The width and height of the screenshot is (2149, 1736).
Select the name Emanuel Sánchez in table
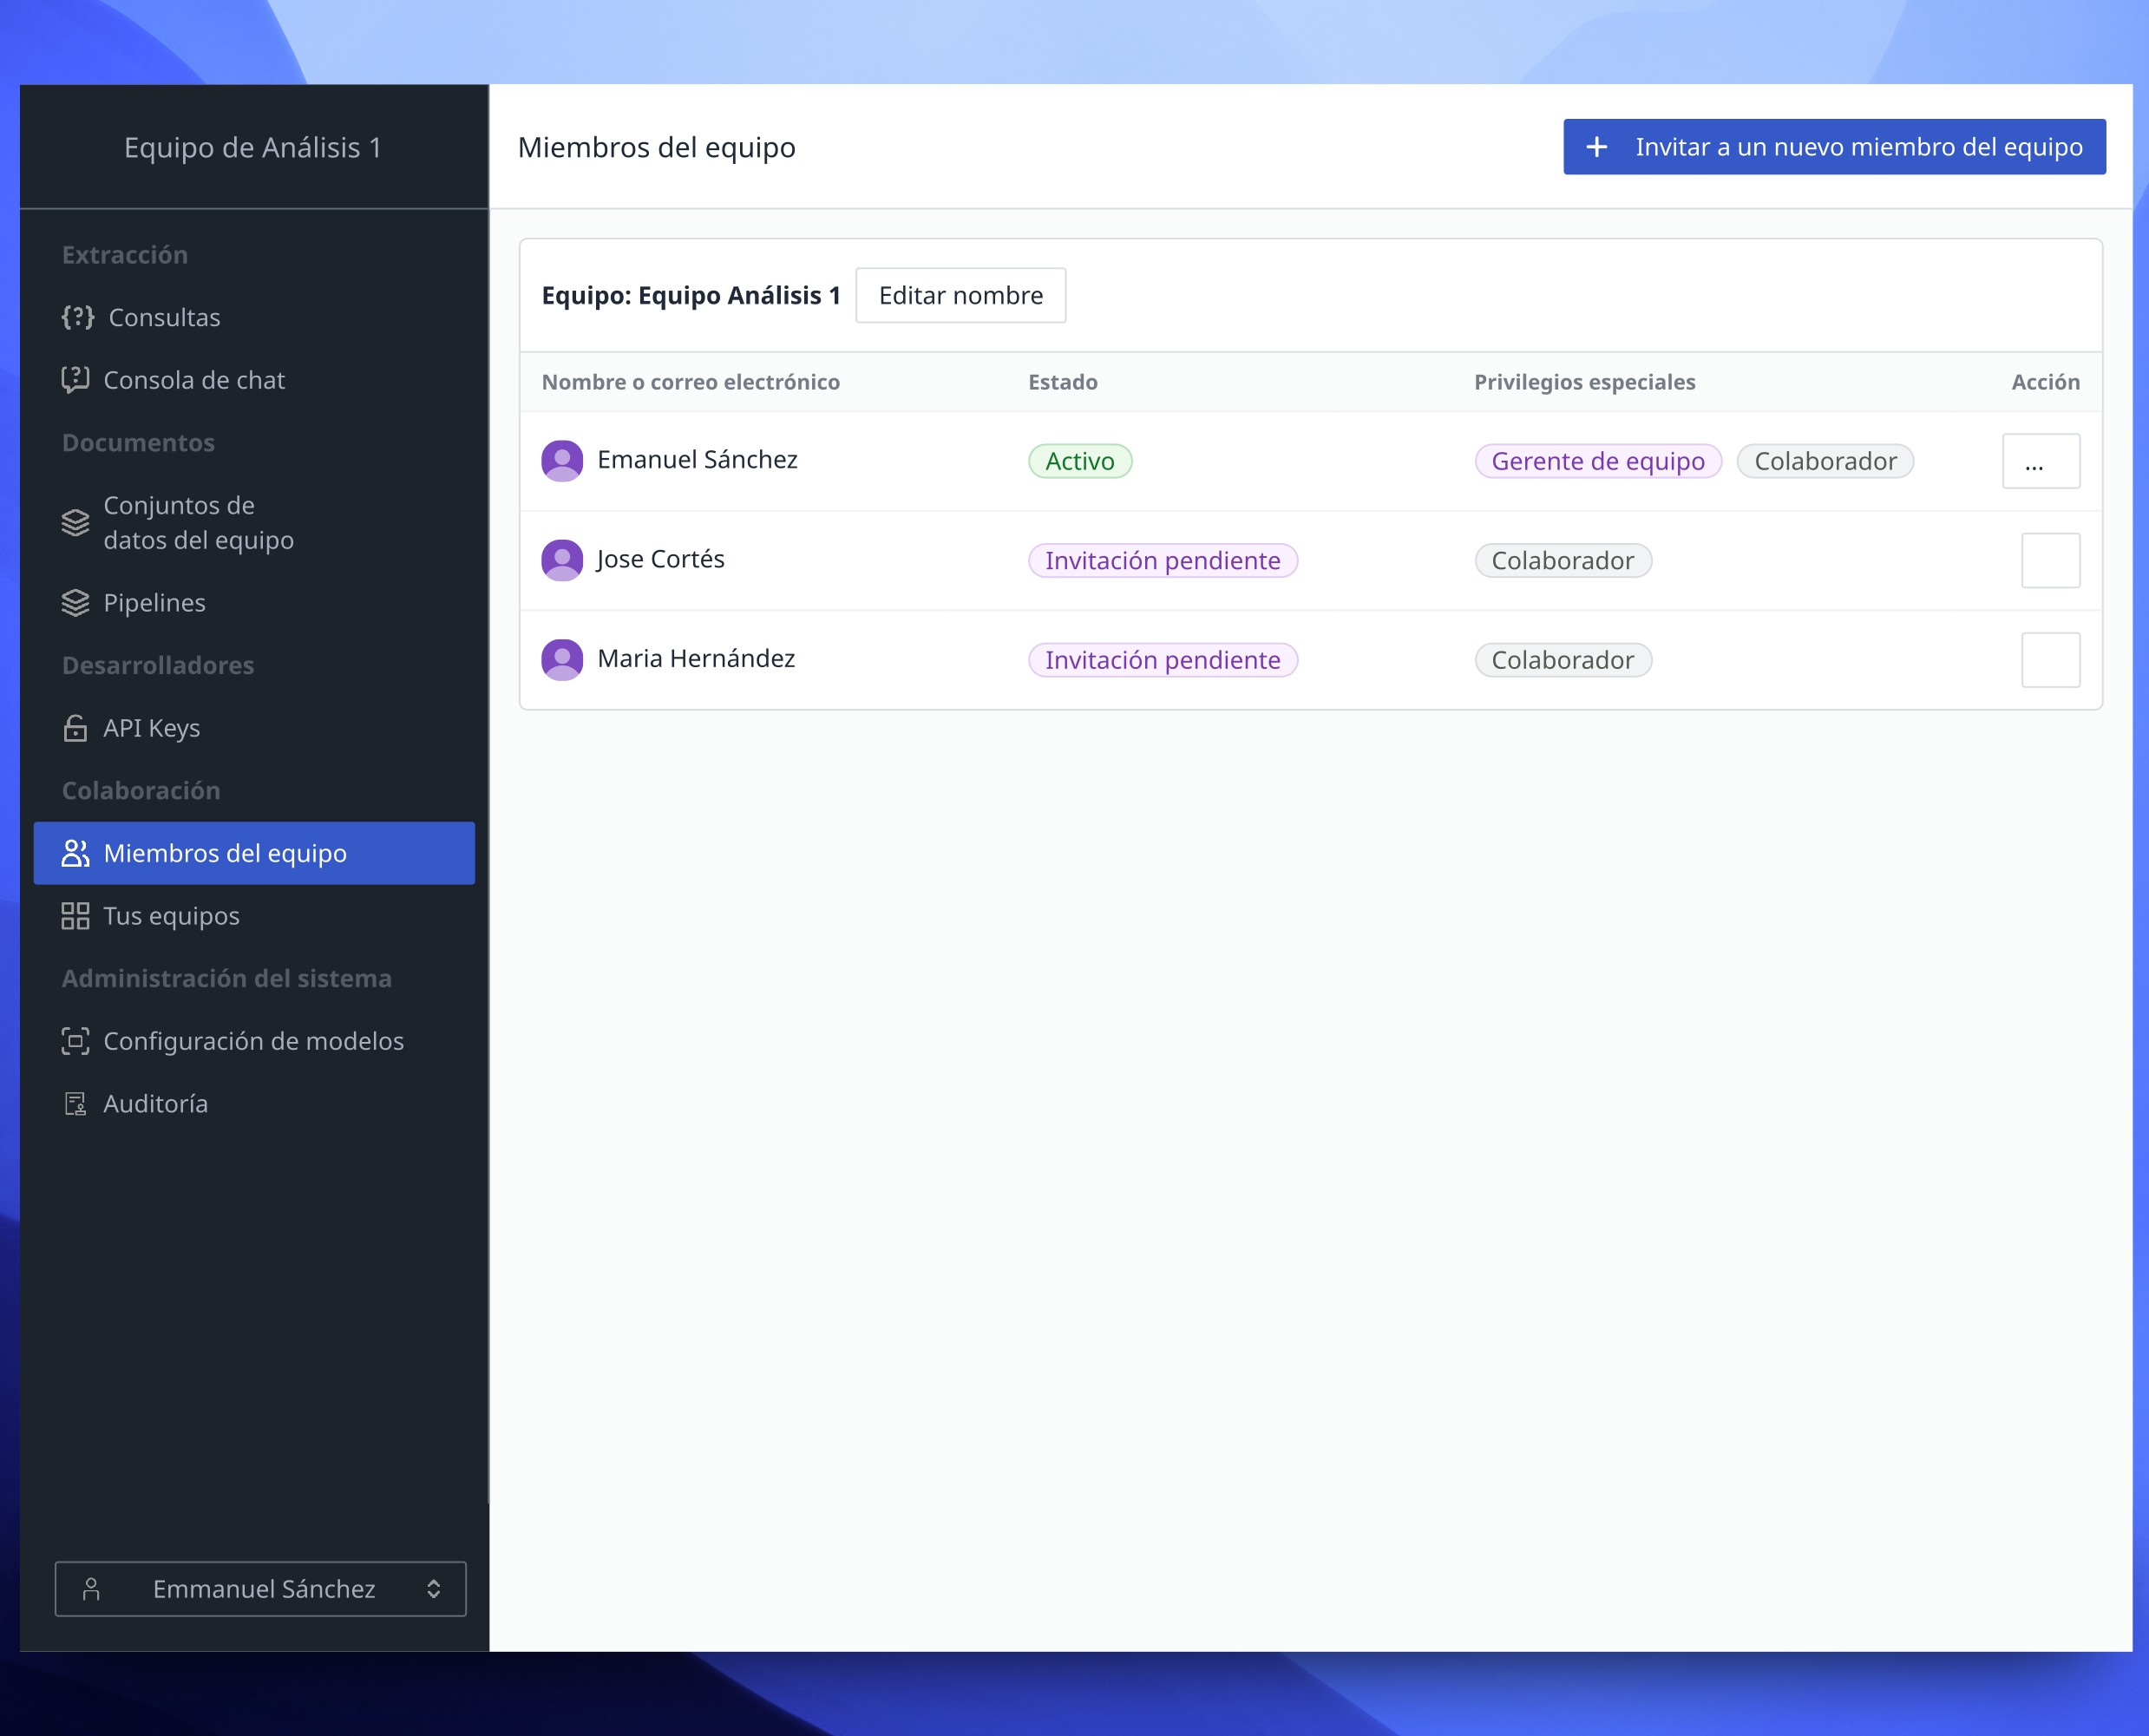coord(697,459)
